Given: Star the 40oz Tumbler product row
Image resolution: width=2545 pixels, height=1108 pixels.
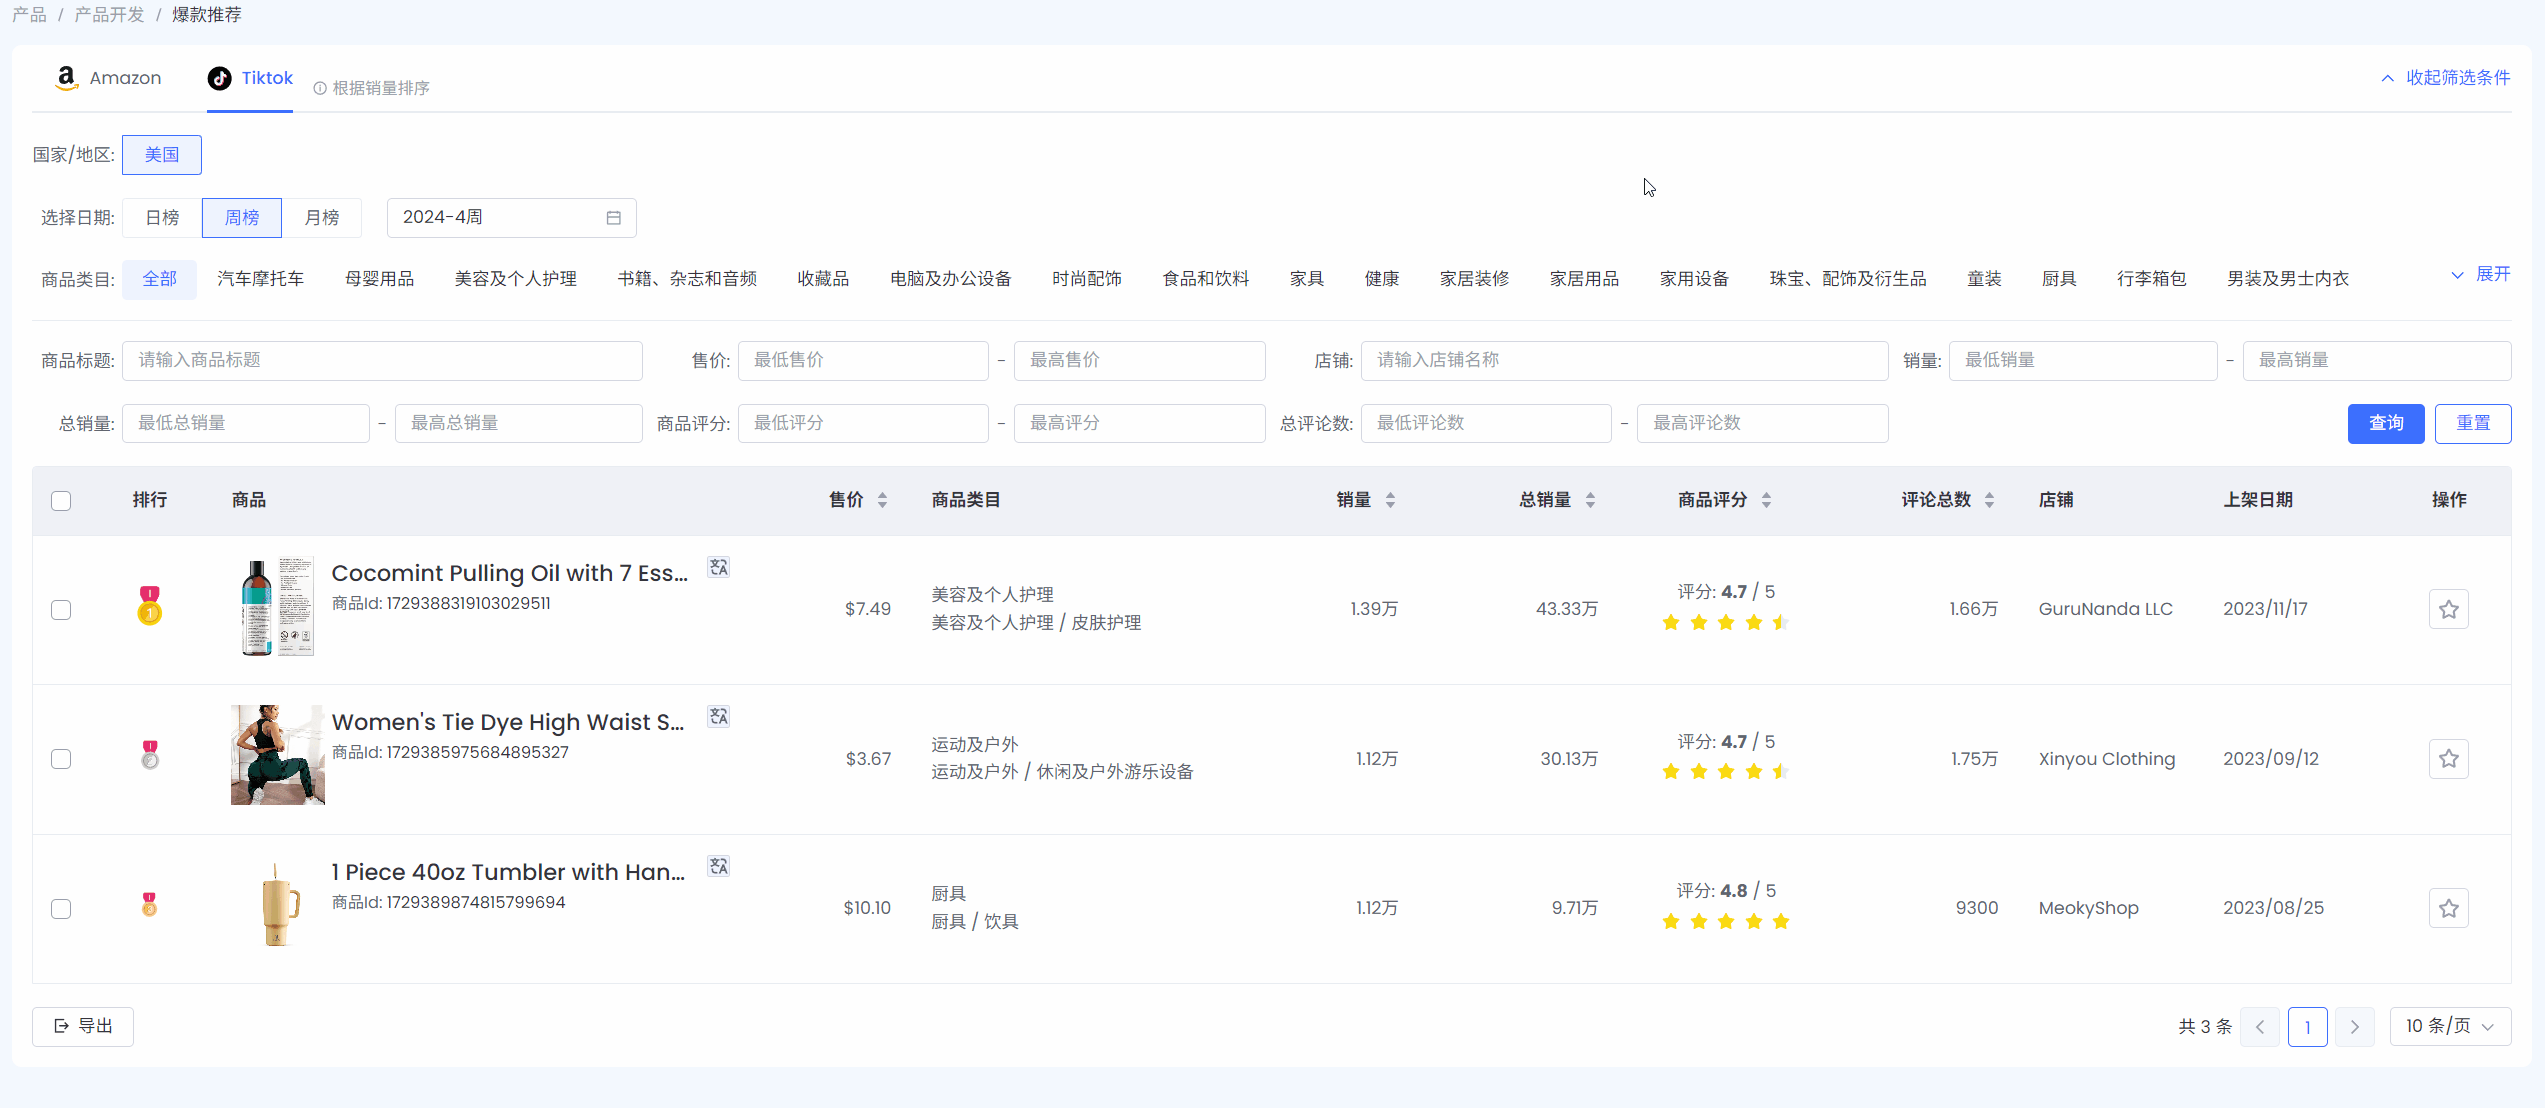Looking at the screenshot, I should (2448, 908).
